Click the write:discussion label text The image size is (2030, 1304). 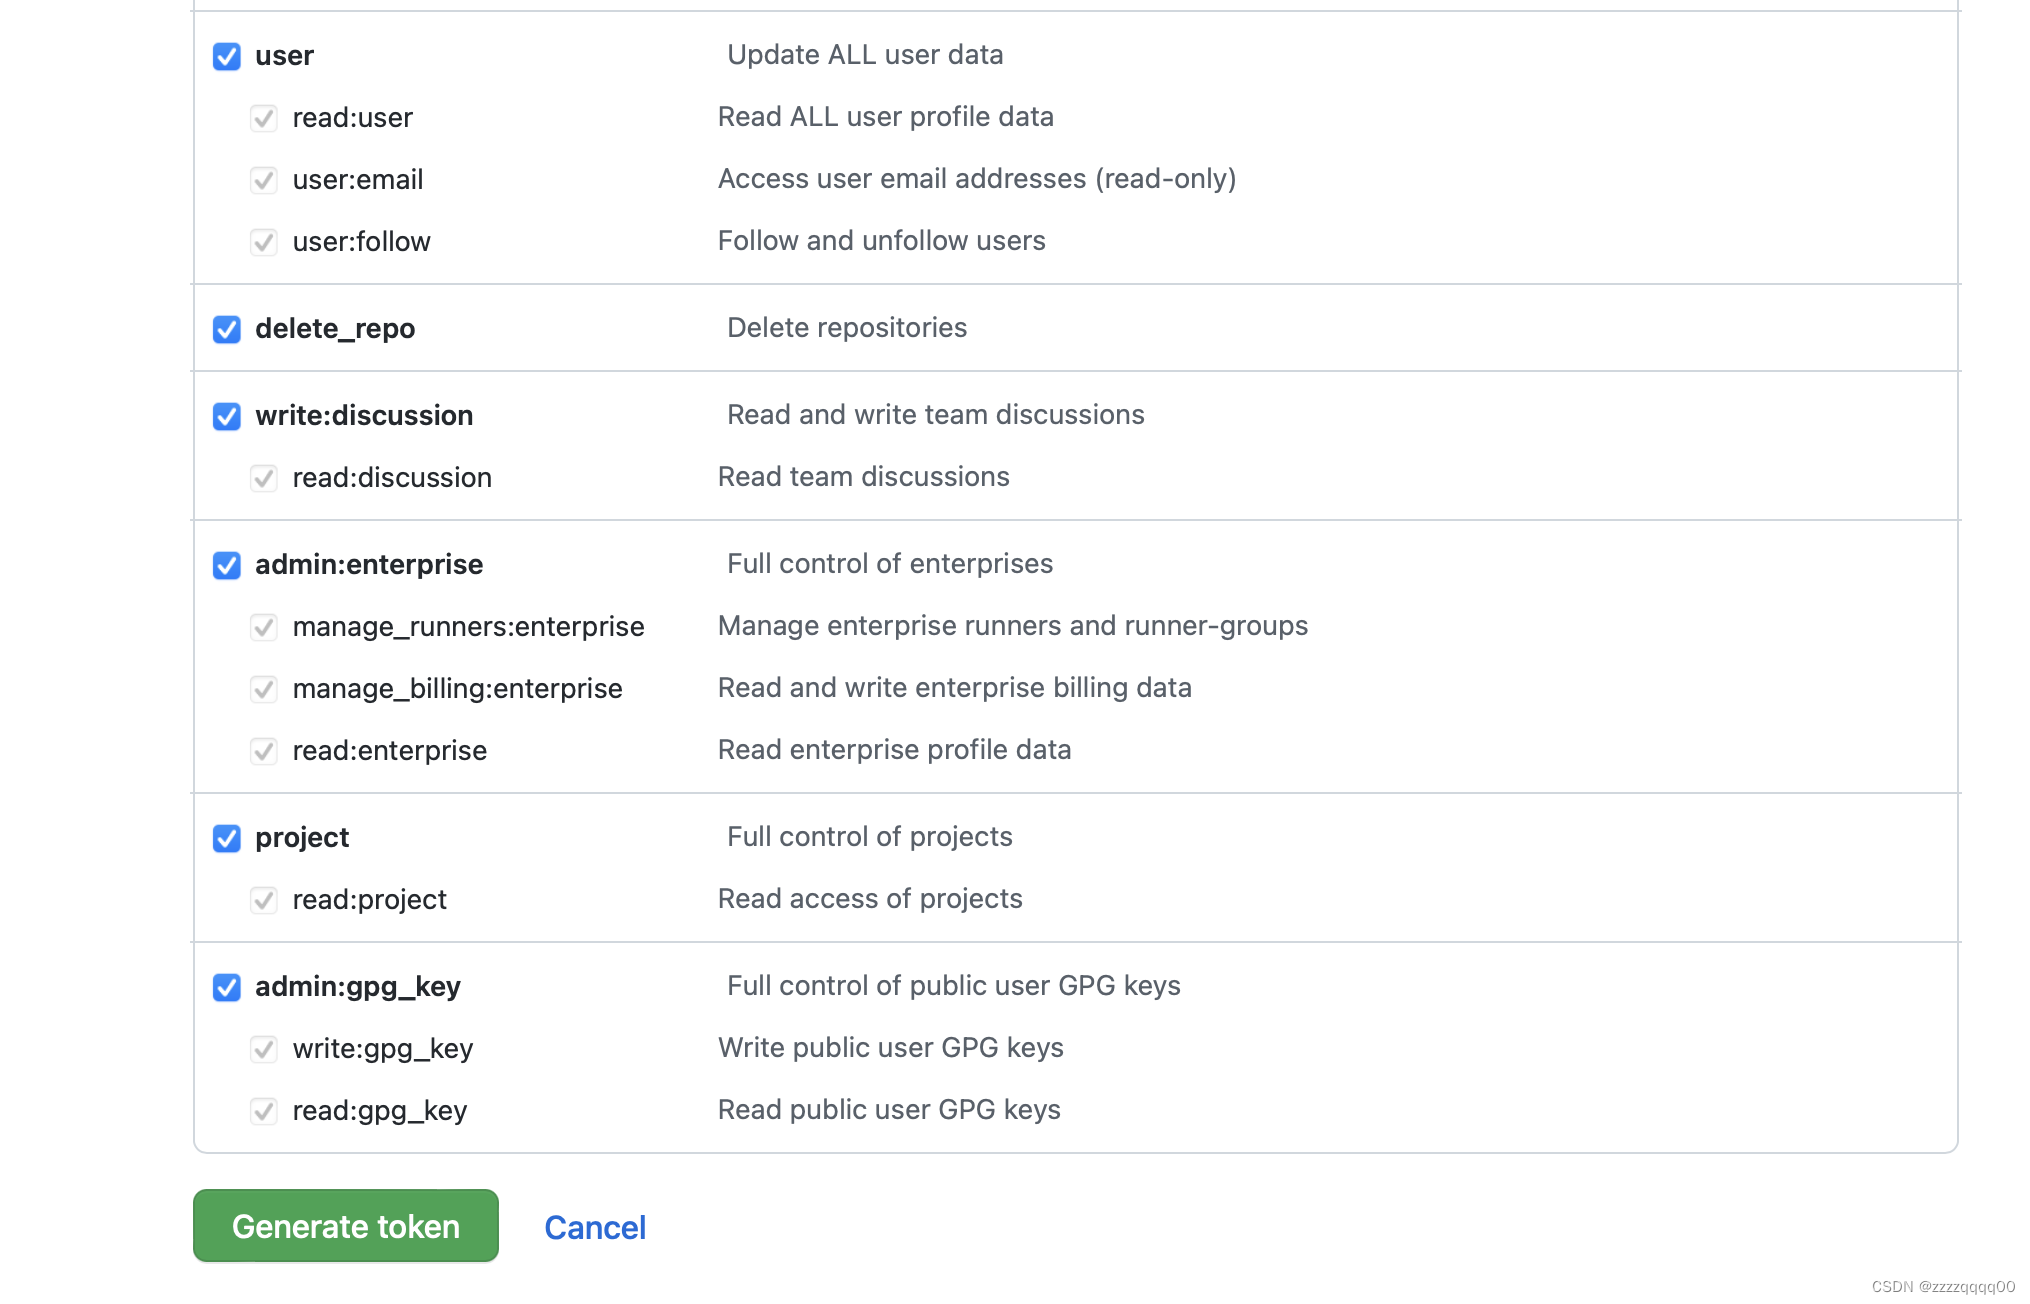[364, 415]
